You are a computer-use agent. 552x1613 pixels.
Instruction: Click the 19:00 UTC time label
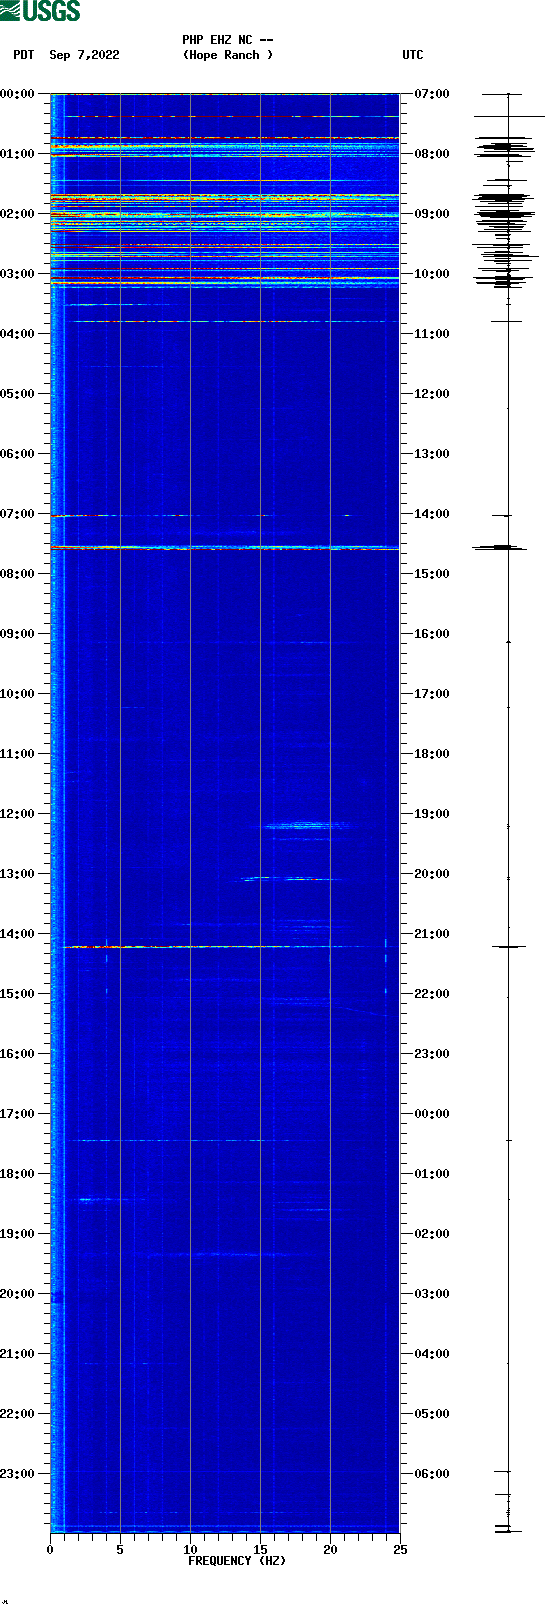coord(432,814)
